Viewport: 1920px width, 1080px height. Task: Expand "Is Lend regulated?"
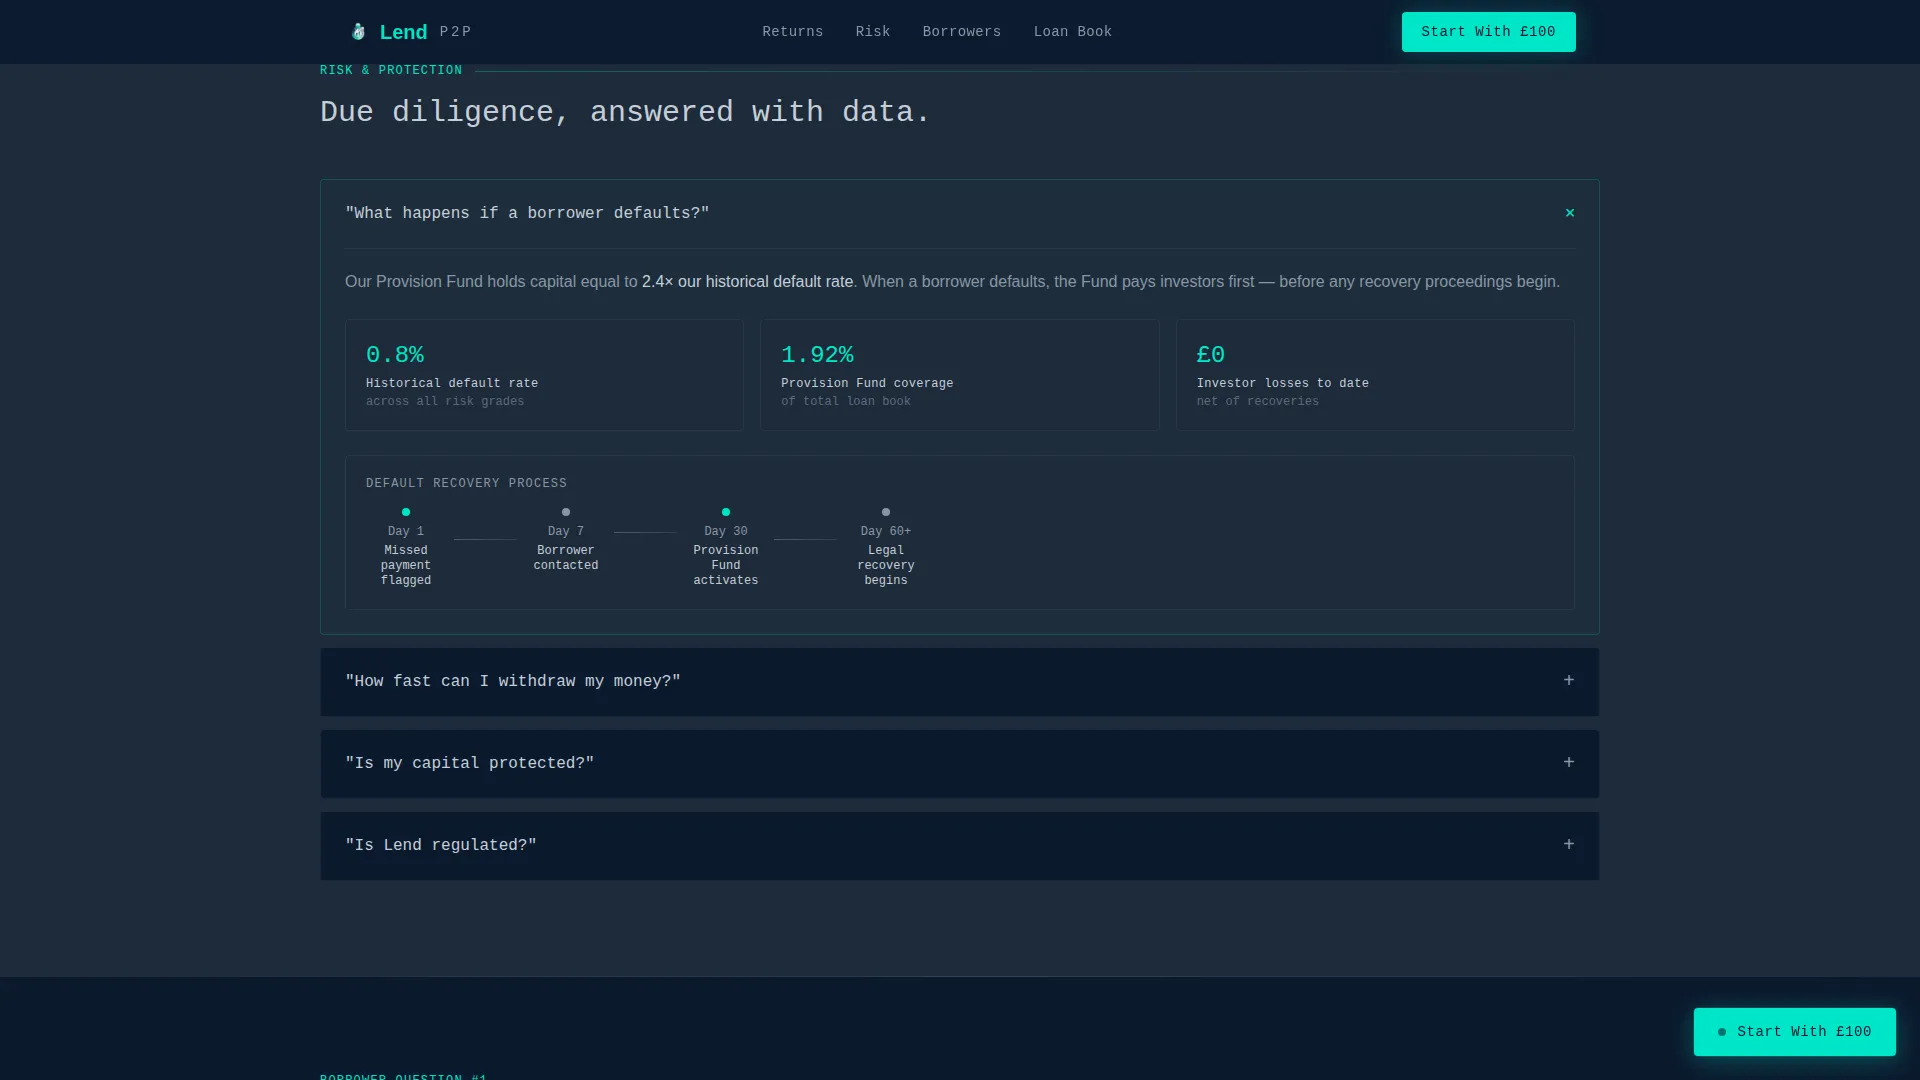[x=959, y=845]
